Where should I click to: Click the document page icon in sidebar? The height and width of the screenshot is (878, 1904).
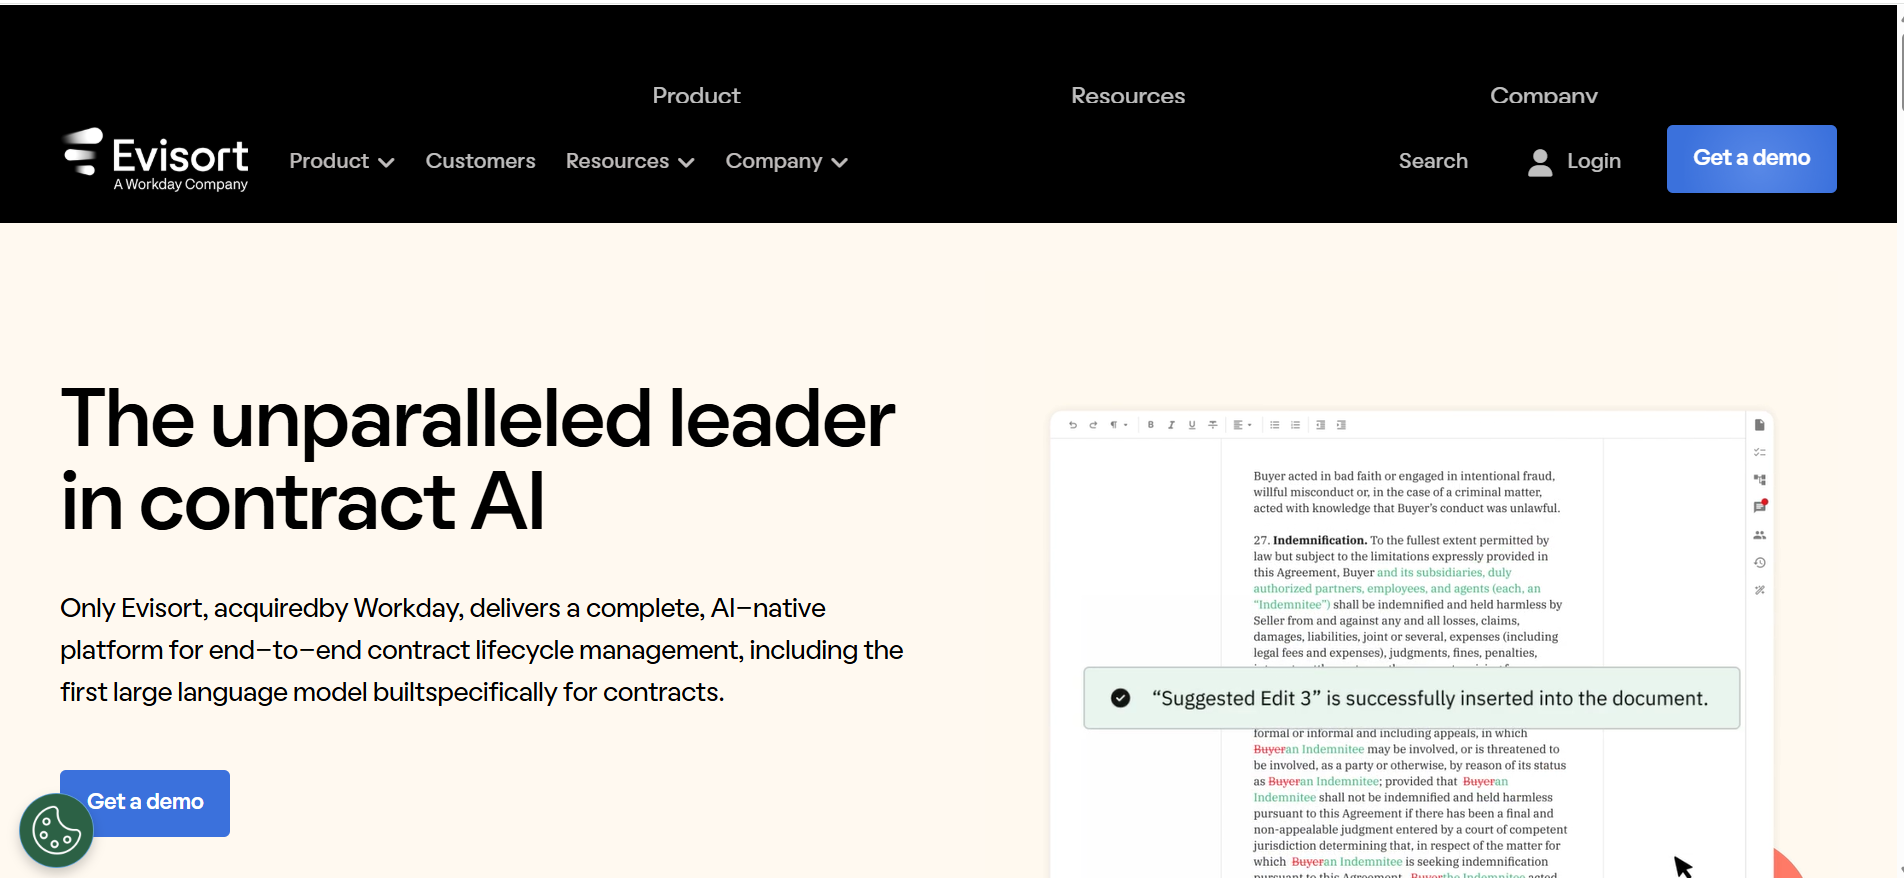1760,425
